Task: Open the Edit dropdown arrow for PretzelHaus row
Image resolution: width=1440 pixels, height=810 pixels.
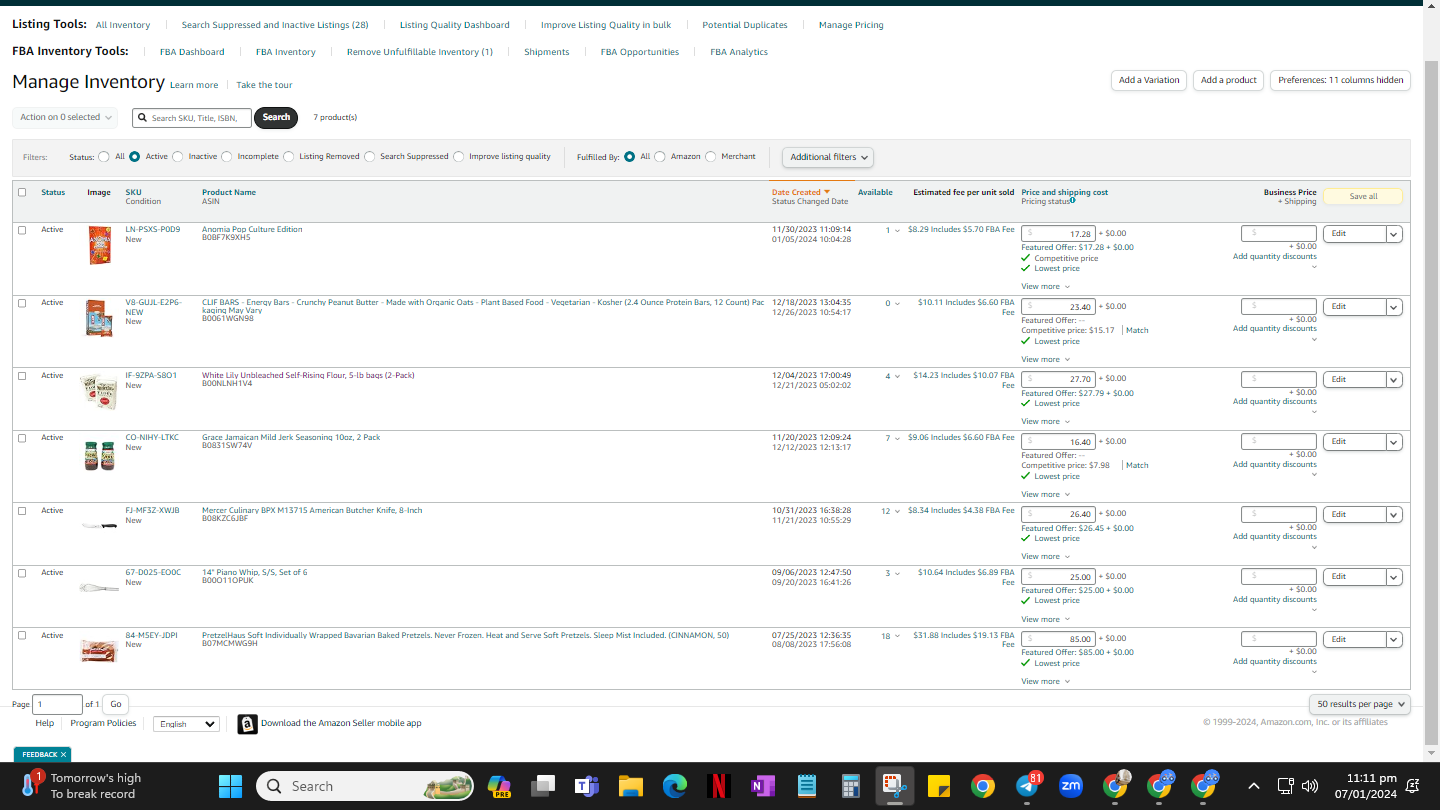Action: 1394,640
